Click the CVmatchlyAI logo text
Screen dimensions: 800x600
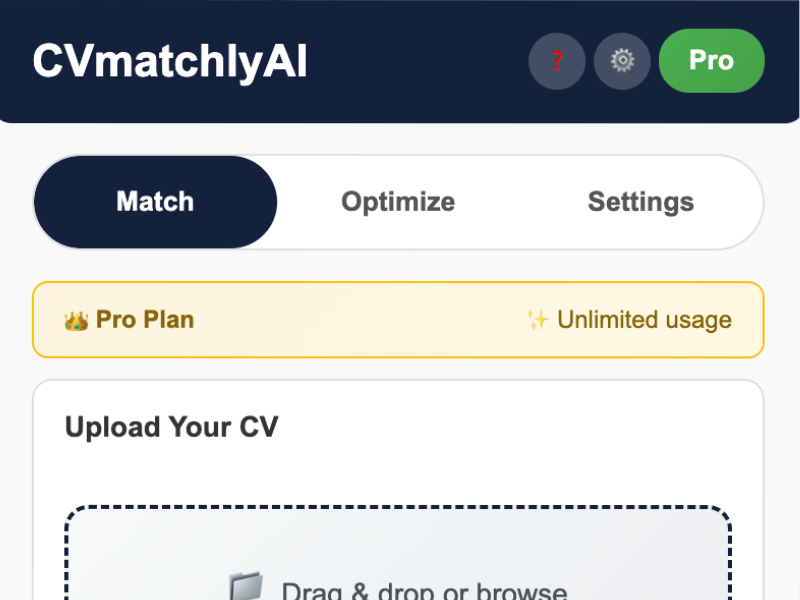(172, 59)
